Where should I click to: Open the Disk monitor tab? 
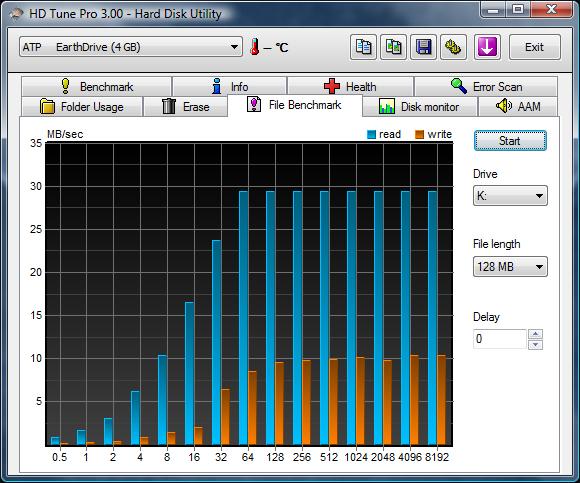419,107
